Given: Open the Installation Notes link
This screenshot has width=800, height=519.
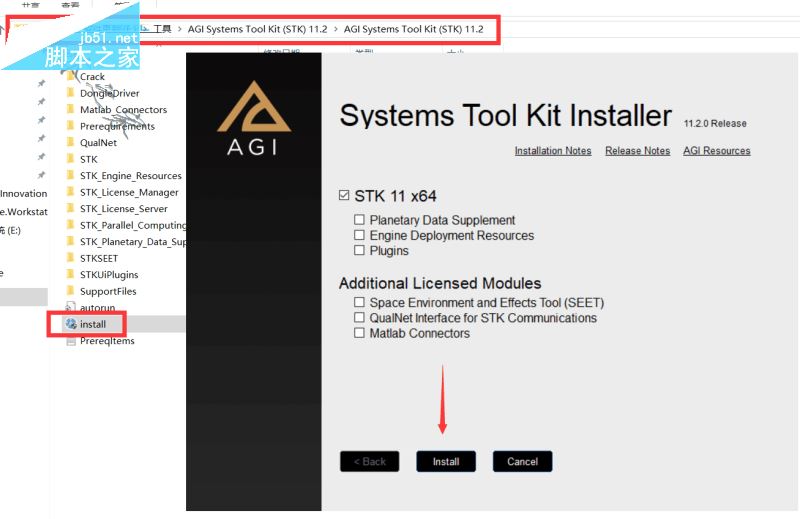Looking at the screenshot, I should [x=553, y=151].
